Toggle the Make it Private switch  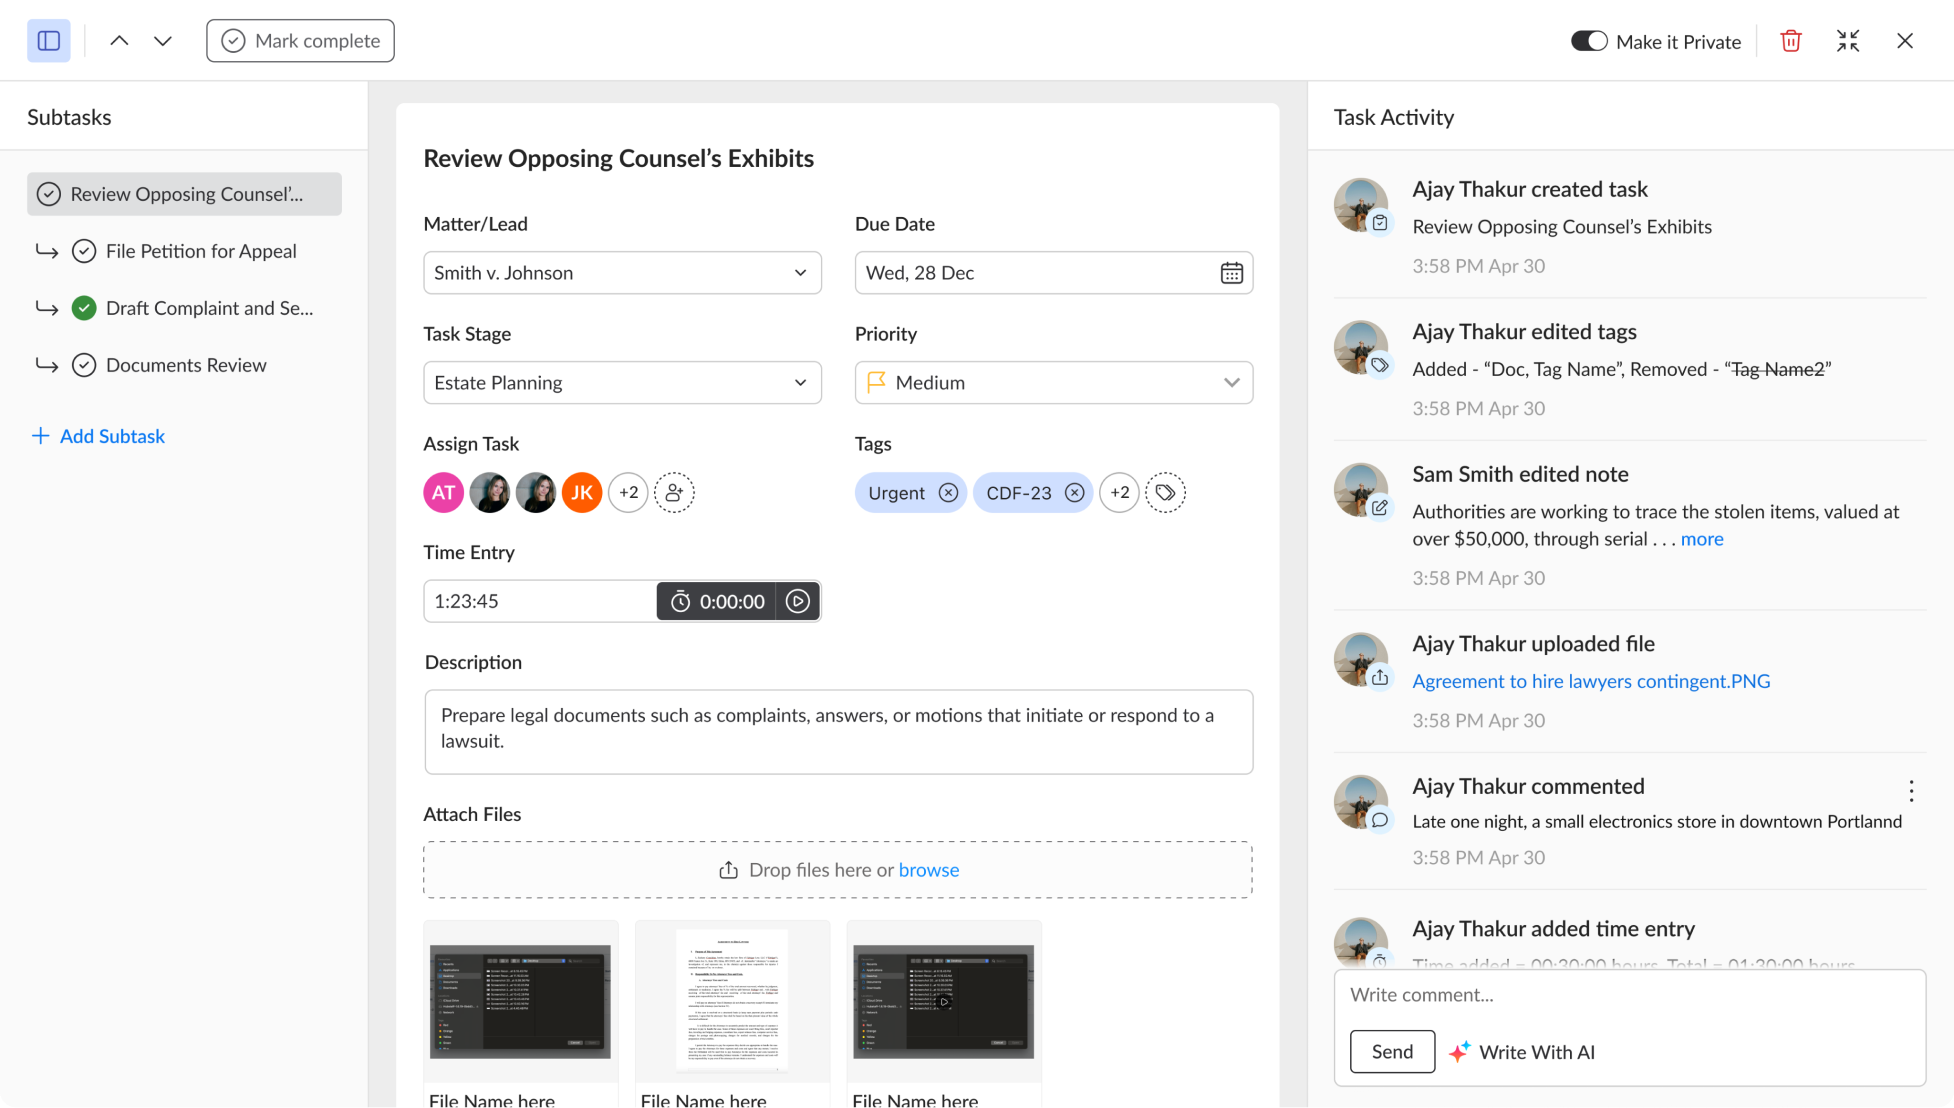coord(1588,41)
